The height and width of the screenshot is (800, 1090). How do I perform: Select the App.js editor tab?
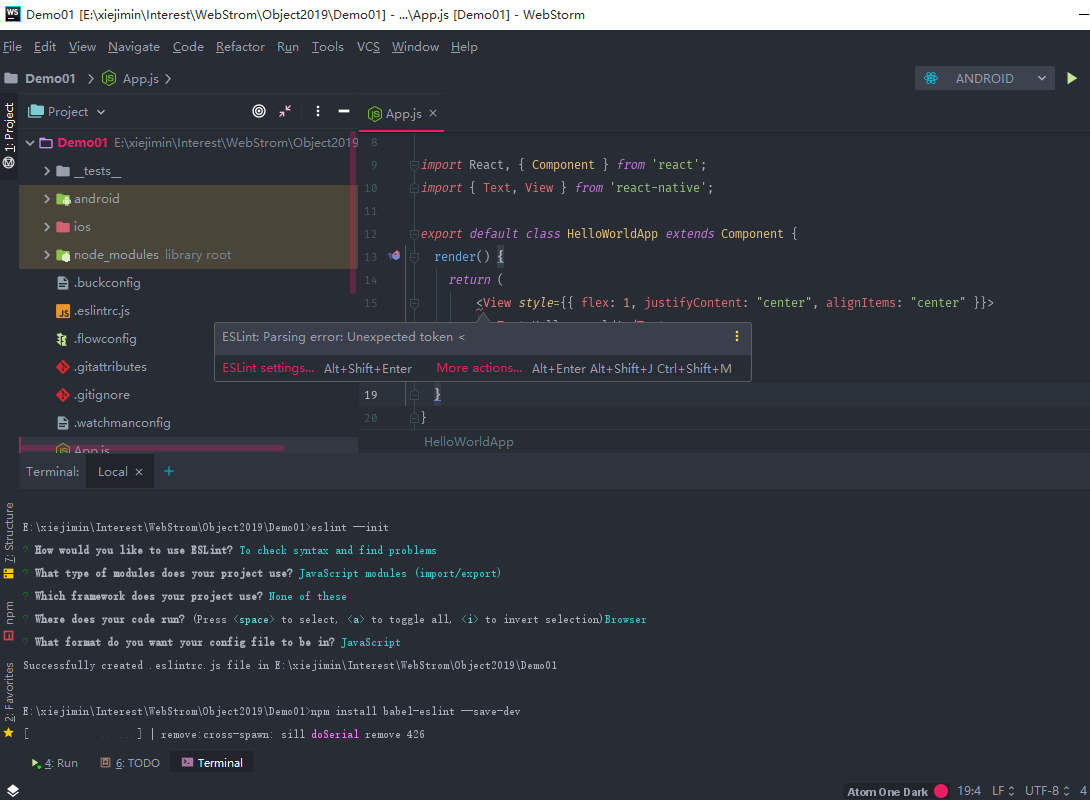point(402,113)
